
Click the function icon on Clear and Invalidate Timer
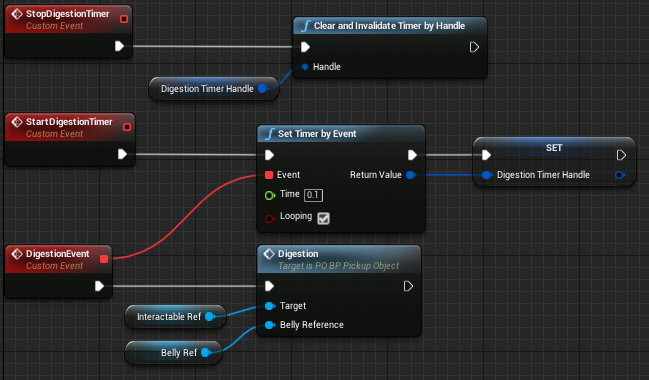click(305, 26)
